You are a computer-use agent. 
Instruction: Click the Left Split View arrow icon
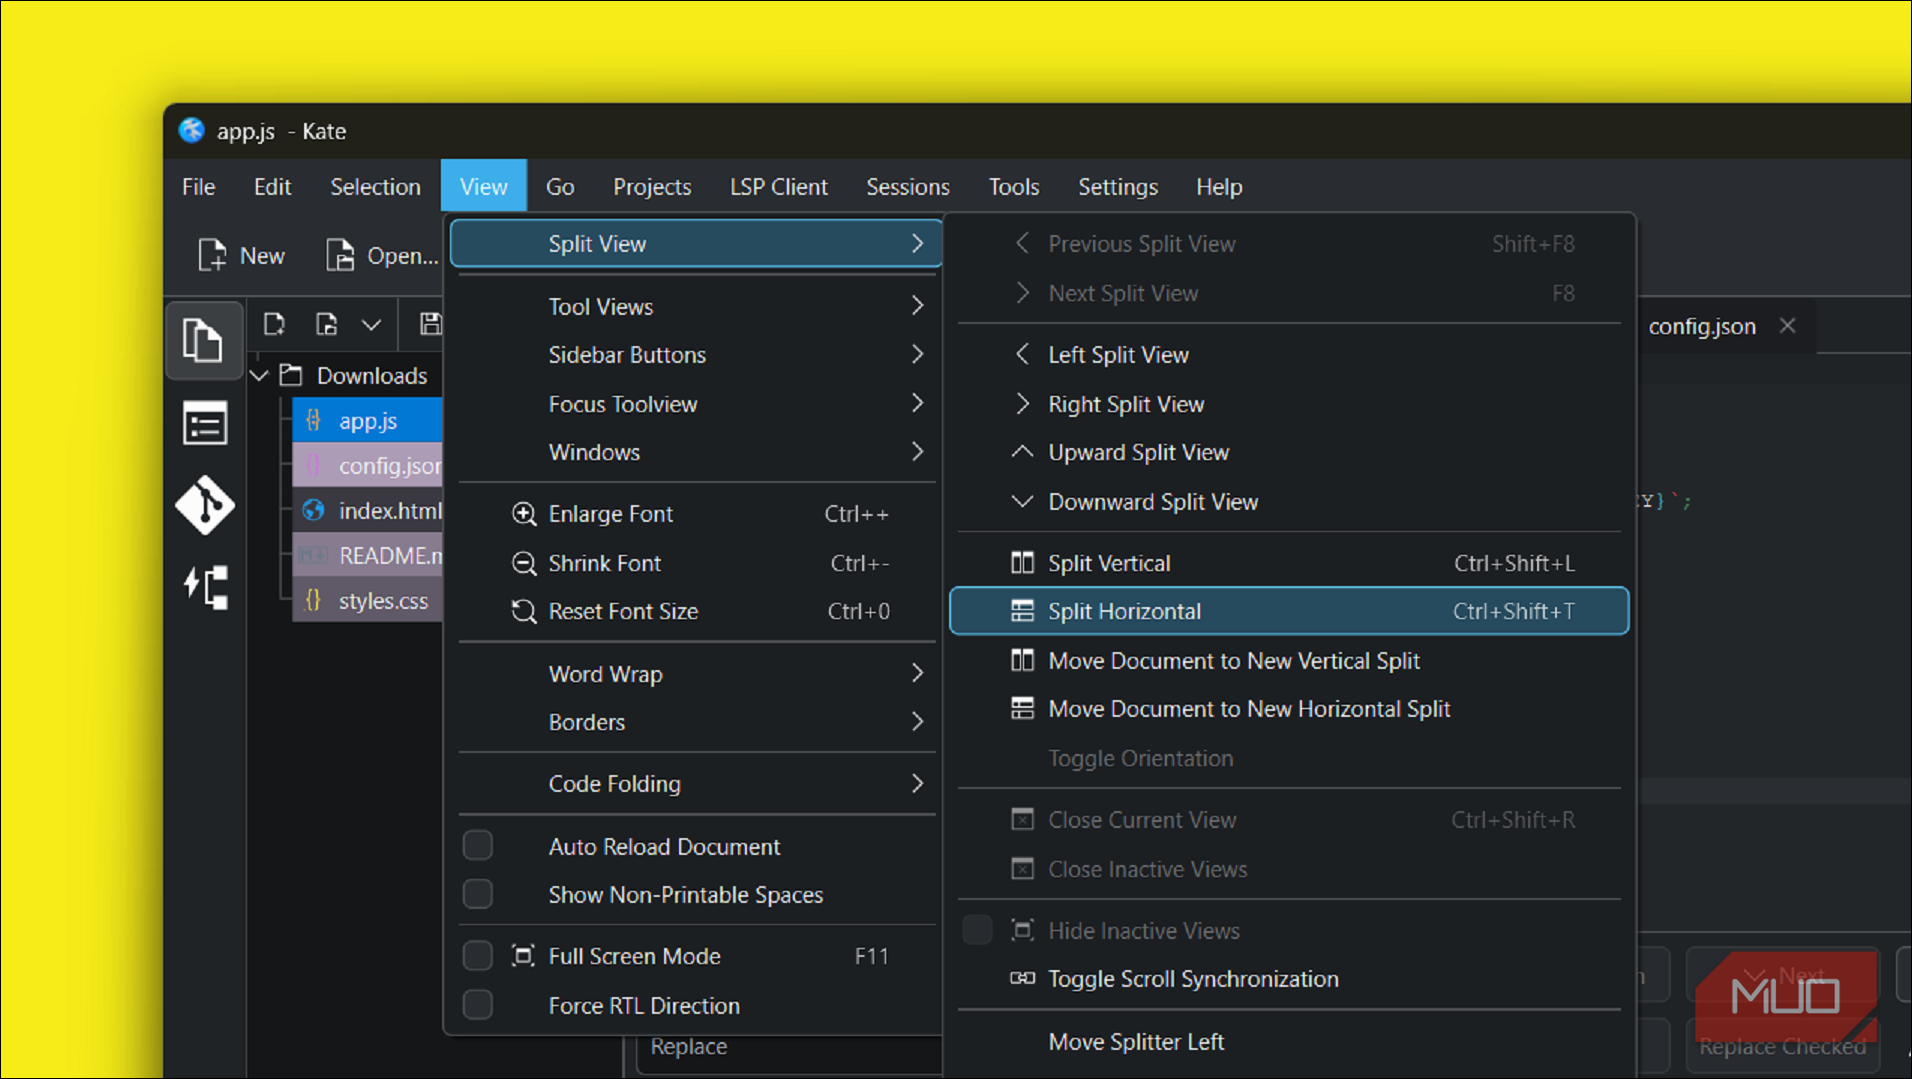coord(1022,354)
